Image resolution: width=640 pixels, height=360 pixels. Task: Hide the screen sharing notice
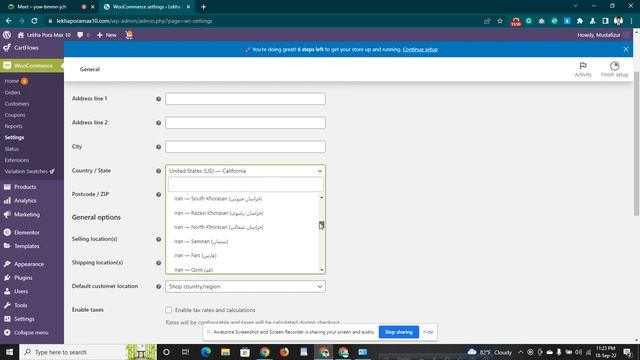428,332
